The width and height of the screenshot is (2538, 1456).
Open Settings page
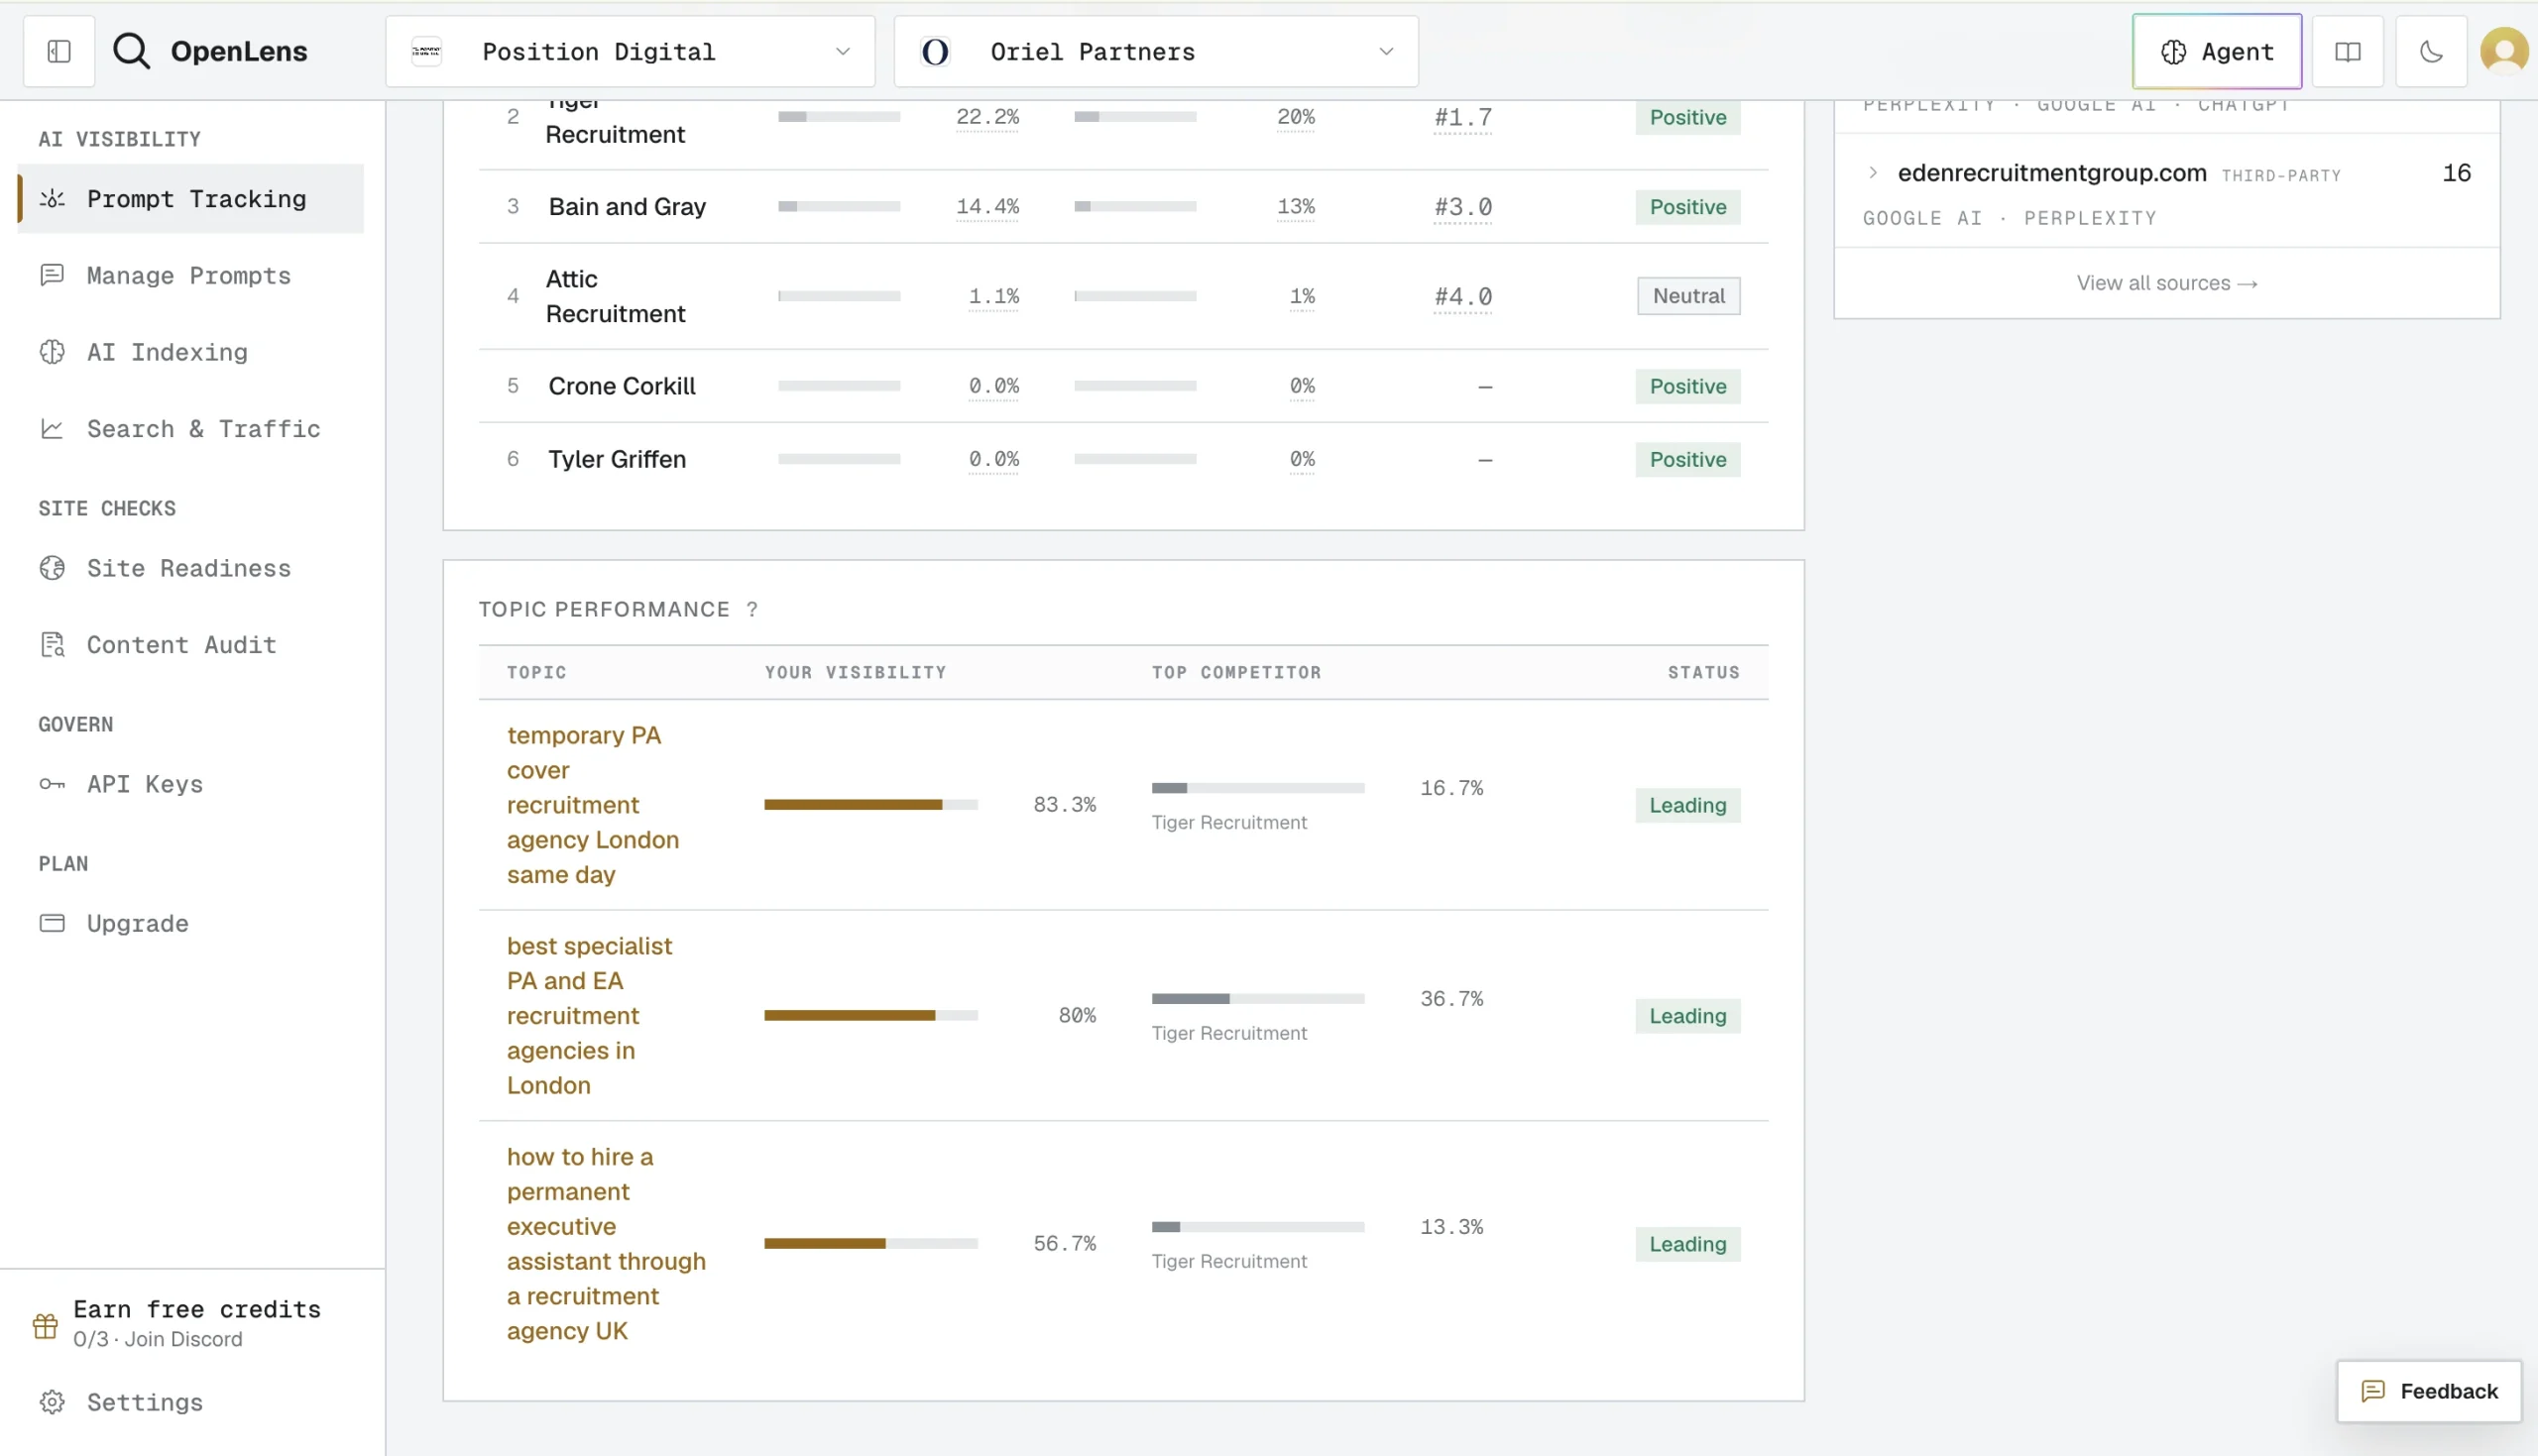point(191,1402)
